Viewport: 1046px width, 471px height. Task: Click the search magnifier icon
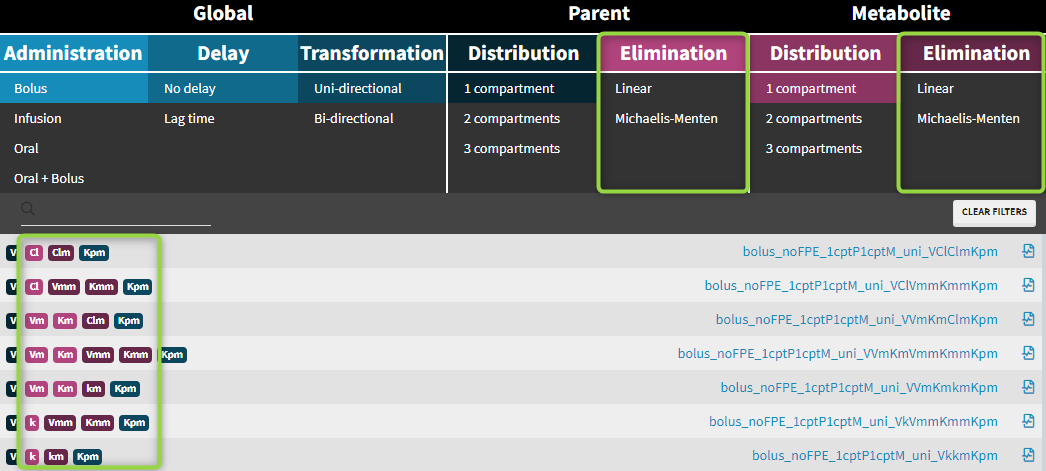(28, 209)
